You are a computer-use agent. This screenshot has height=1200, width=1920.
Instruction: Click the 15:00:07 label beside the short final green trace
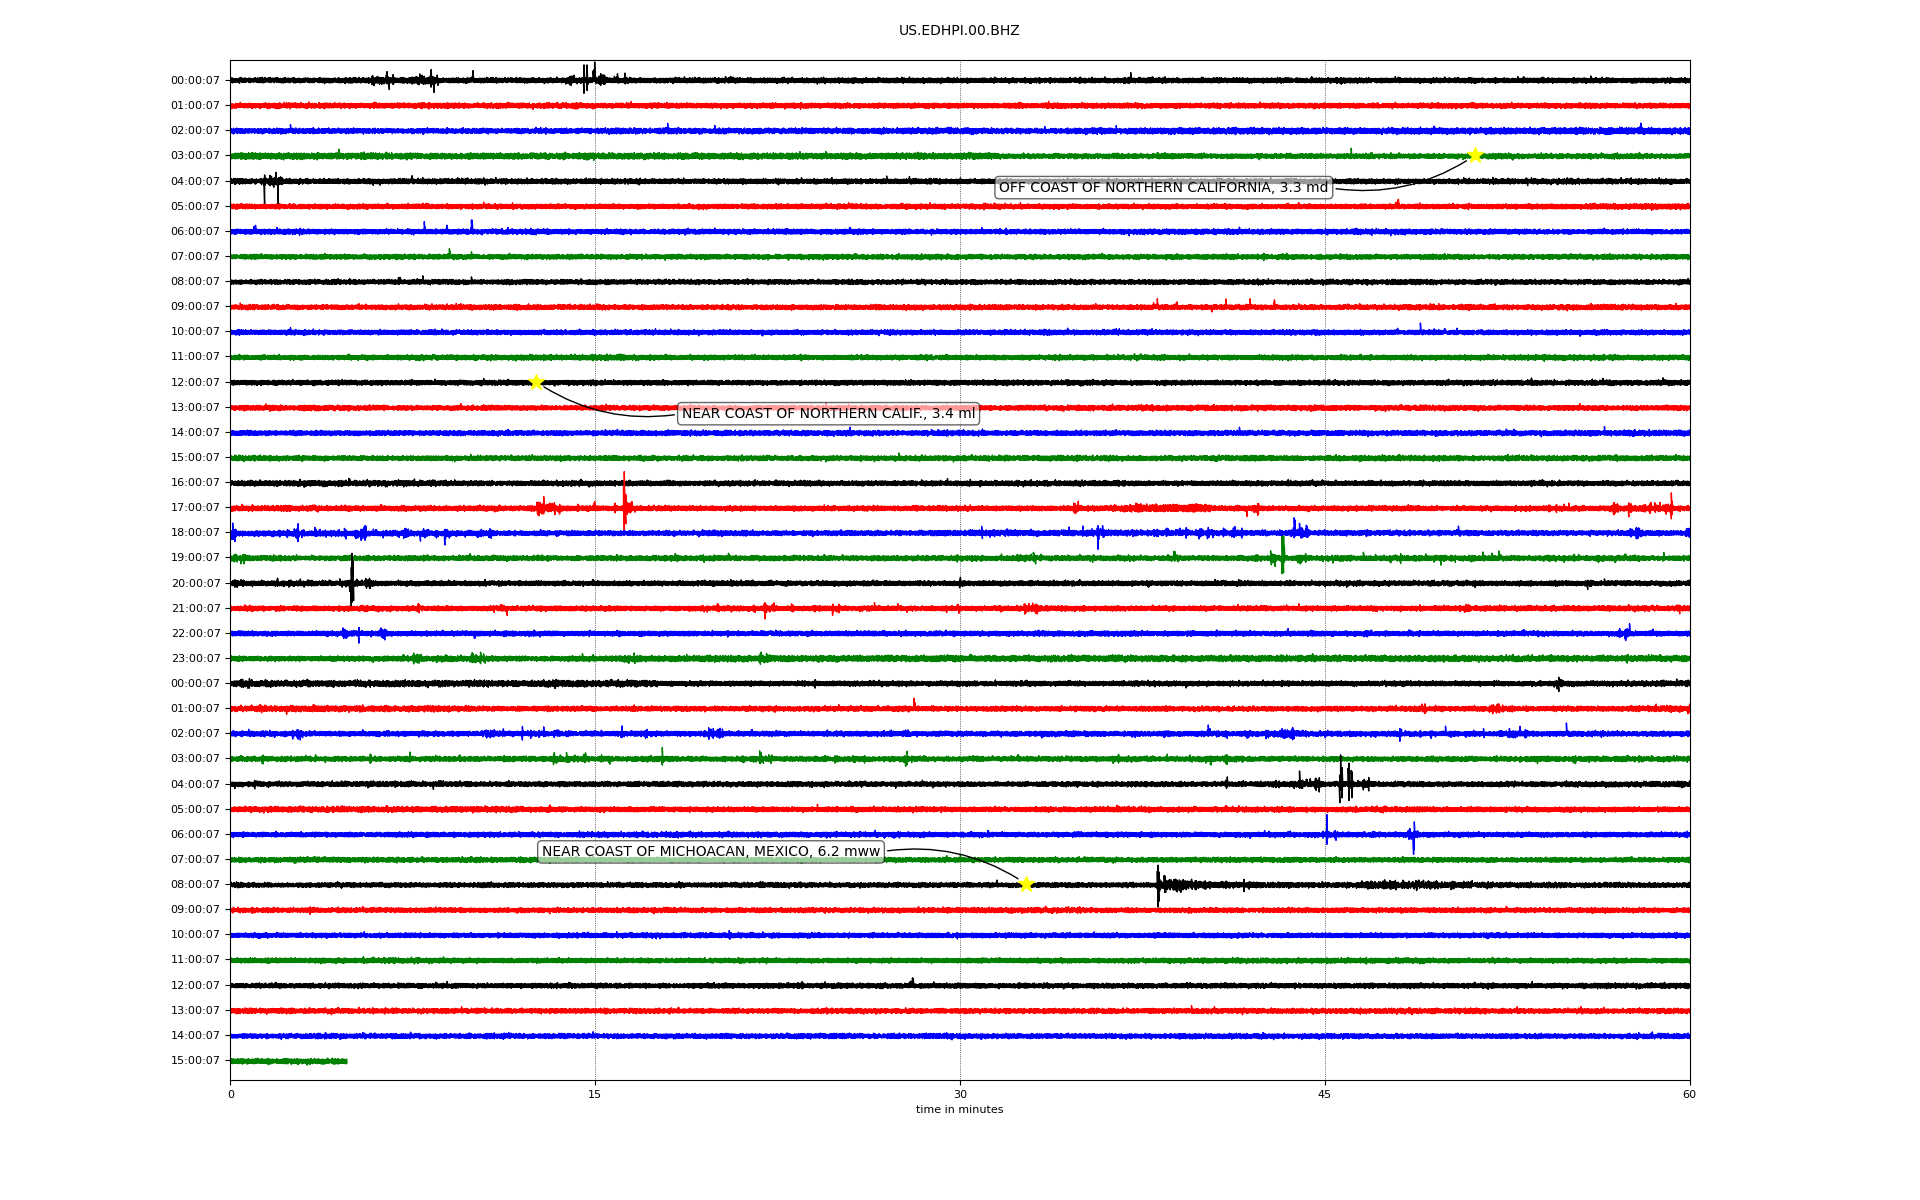[195, 1061]
